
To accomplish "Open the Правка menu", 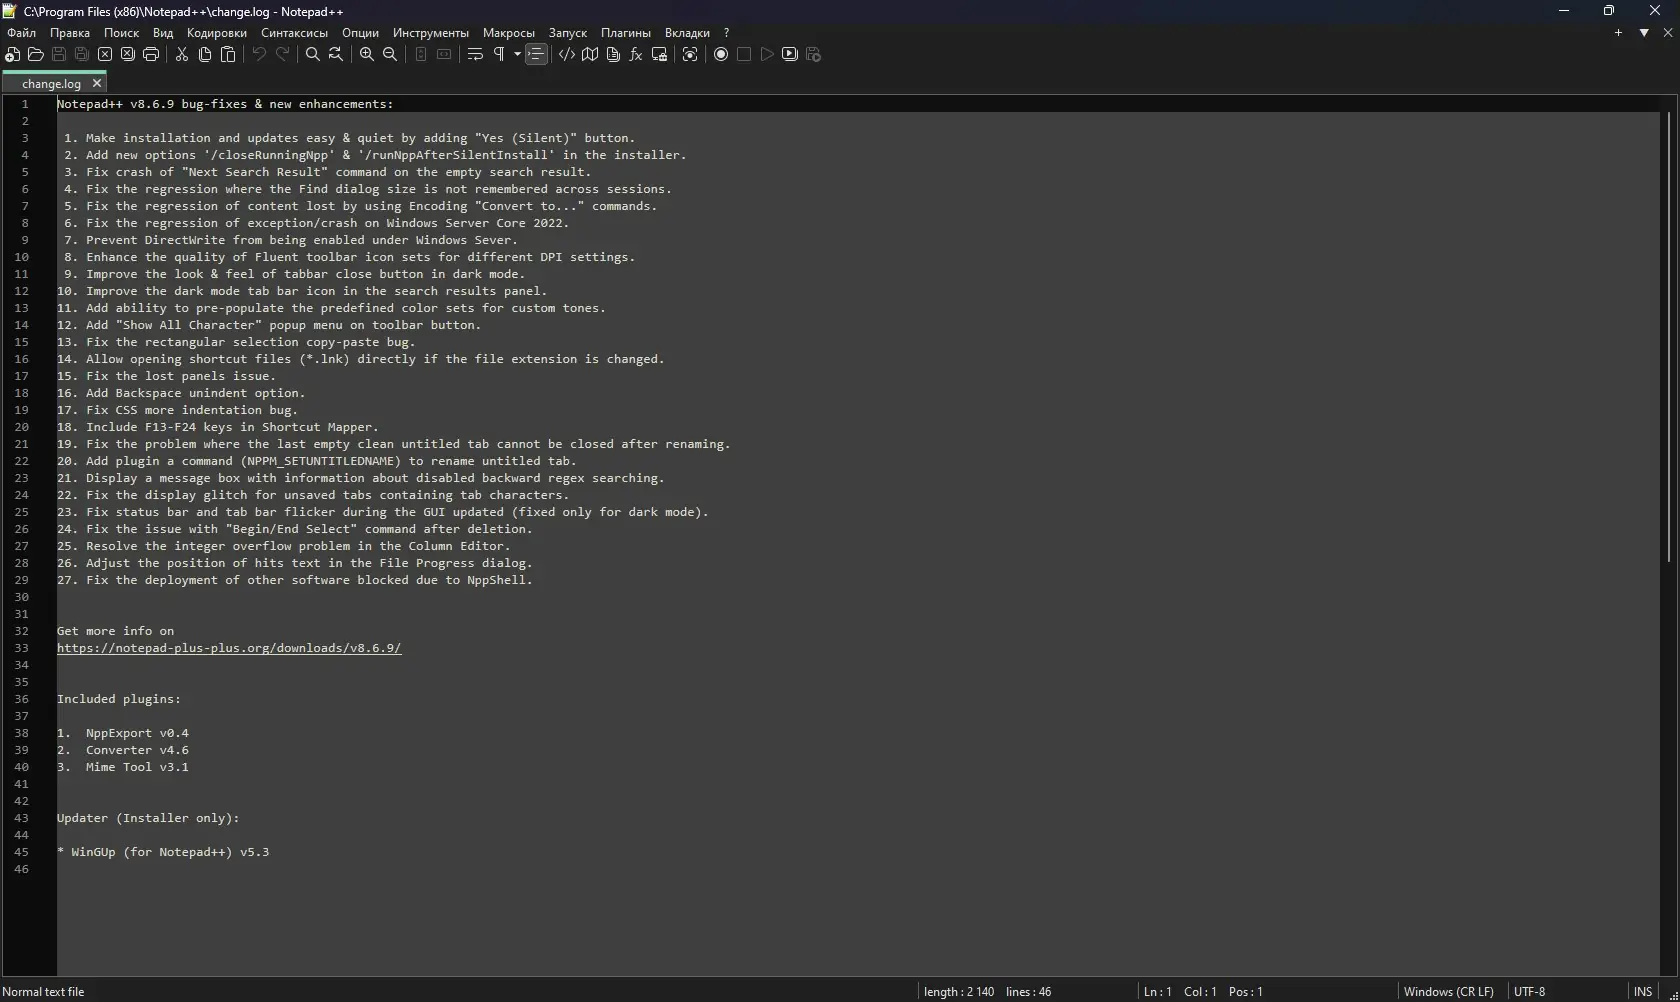I will (x=70, y=33).
